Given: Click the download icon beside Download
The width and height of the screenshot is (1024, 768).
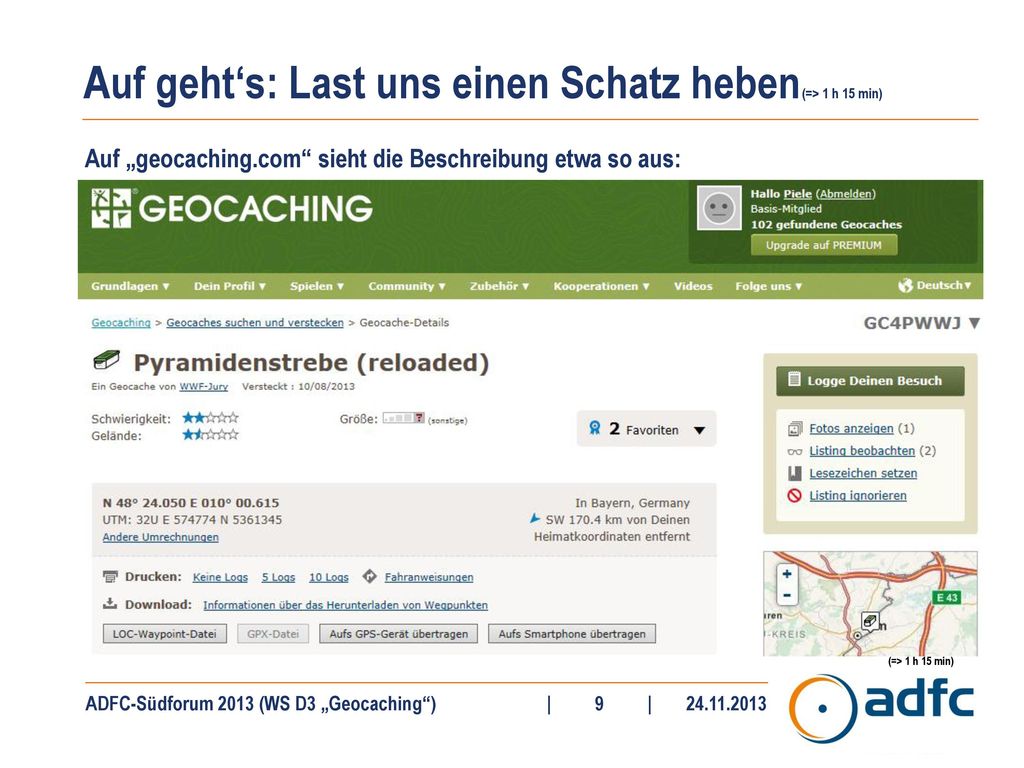Looking at the screenshot, I should click(110, 603).
